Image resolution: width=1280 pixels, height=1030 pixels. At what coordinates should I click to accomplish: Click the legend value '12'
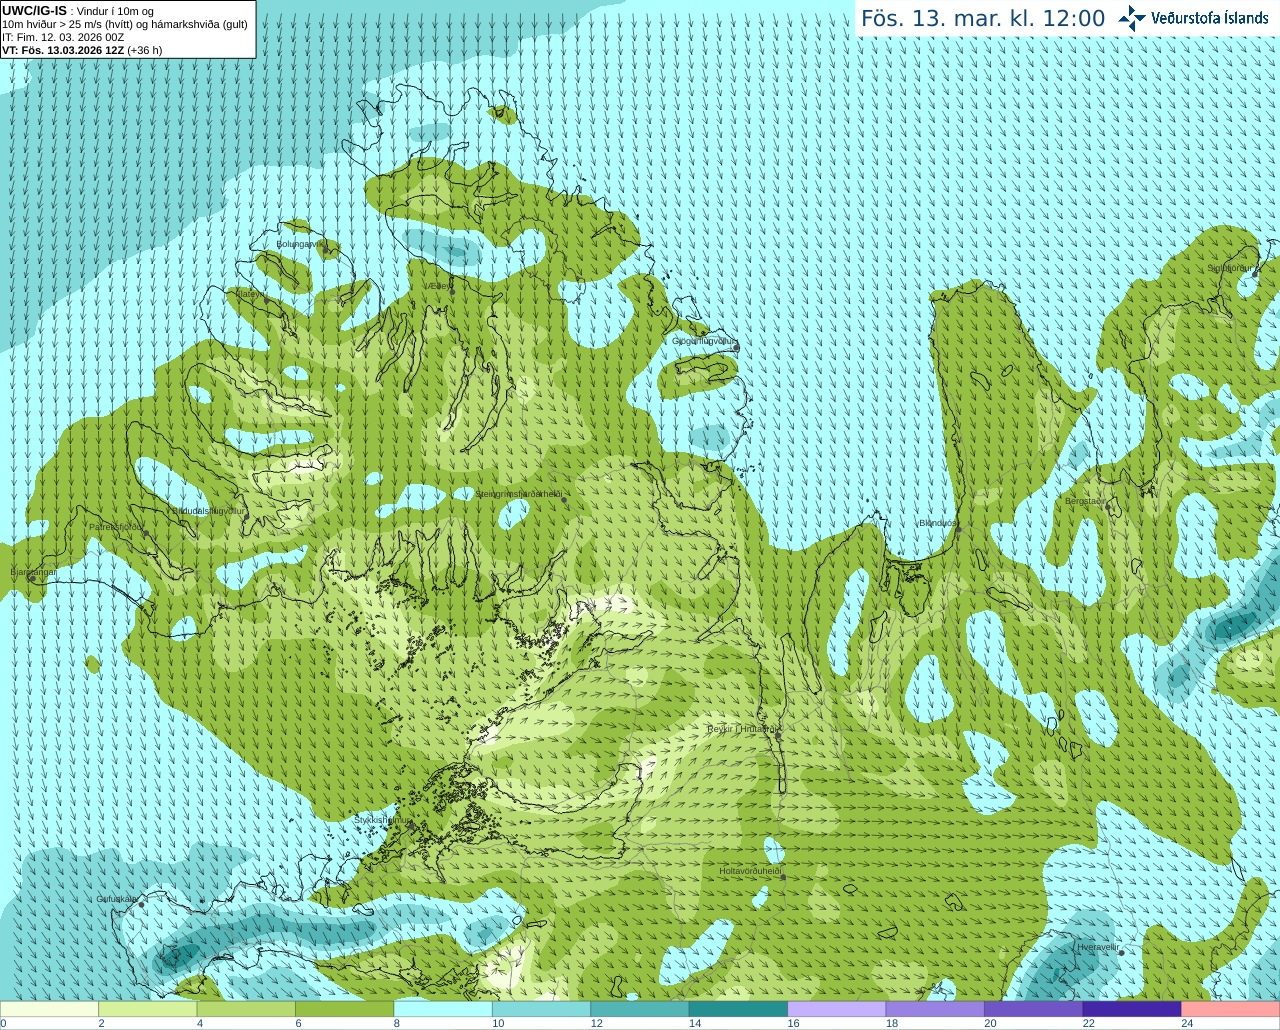point(596,1023)
